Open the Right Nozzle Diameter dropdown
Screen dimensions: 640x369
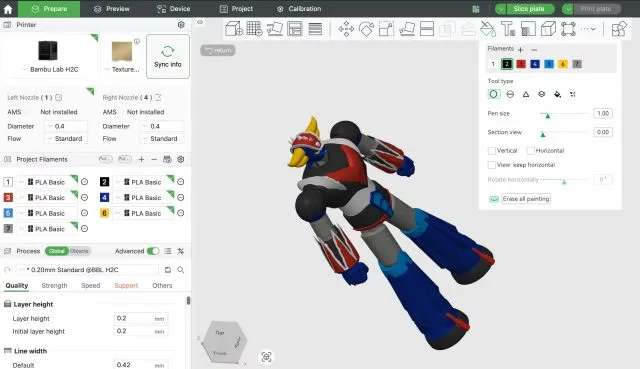coord(161,126)
